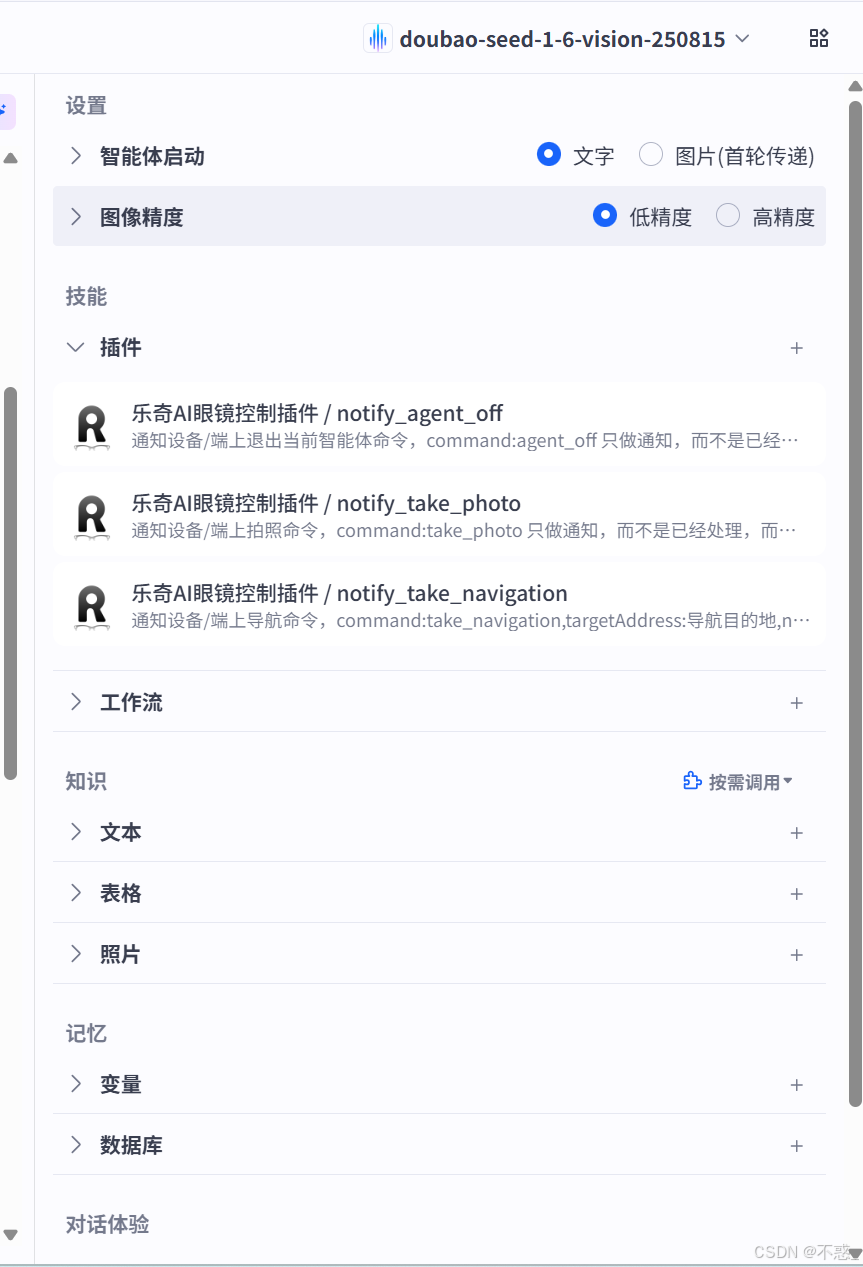
Task: Expand the 变量 memory section
Action: tap(76, 1084)
